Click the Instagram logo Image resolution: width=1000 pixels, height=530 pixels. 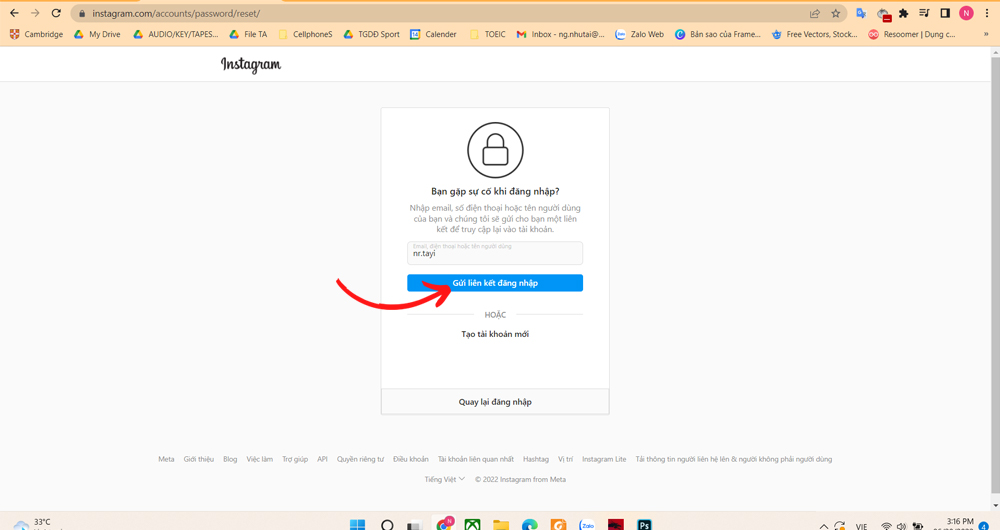251,64
